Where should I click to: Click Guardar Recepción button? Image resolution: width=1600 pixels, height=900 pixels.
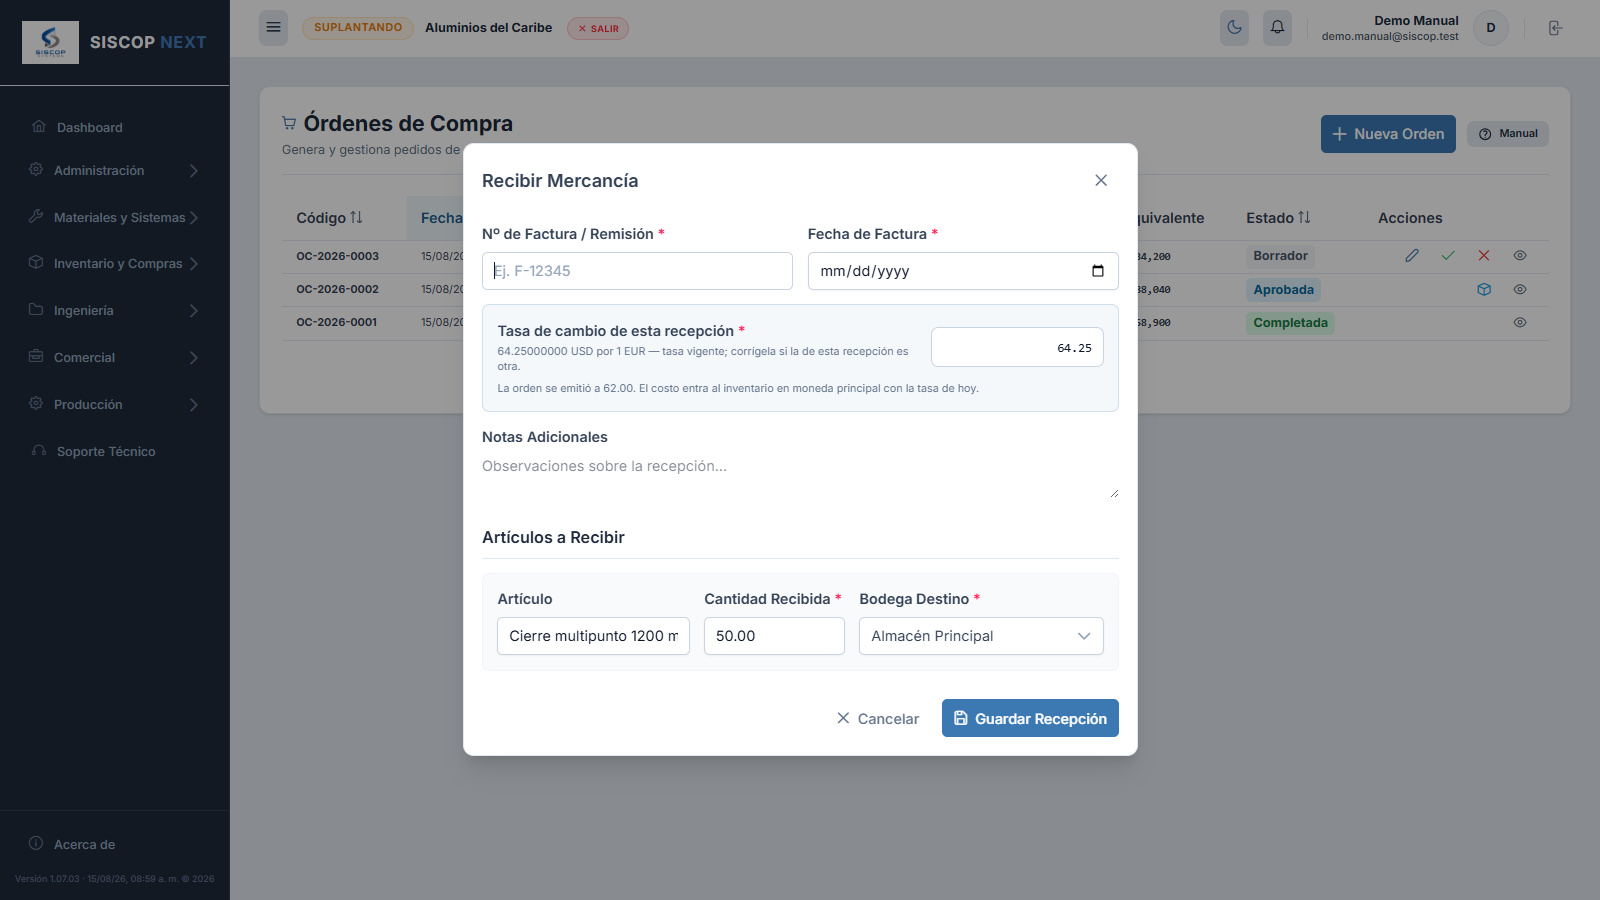pos(1030,718)
